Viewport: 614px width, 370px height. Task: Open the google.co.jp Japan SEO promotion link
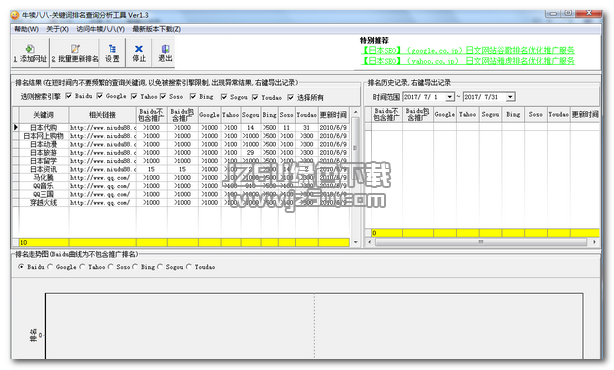click(x=468, y=50)
